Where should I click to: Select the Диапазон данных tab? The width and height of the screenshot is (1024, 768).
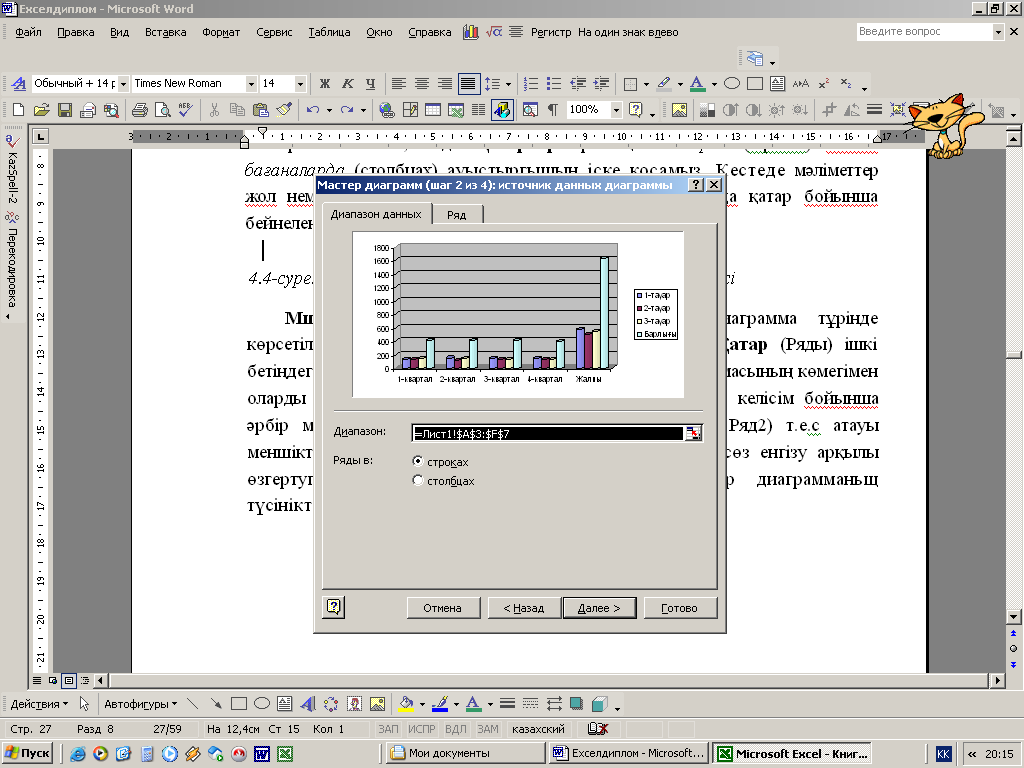(376, 214)
